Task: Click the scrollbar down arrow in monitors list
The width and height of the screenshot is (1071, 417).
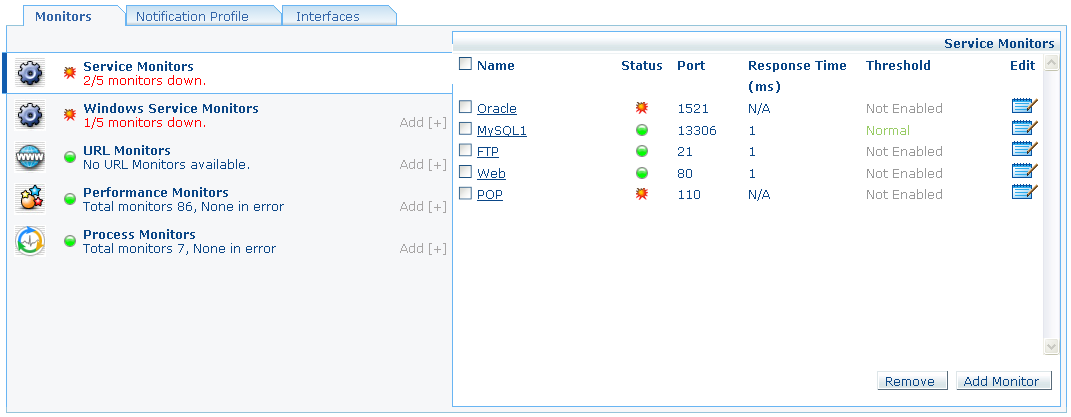Action: click(1051, 346)
